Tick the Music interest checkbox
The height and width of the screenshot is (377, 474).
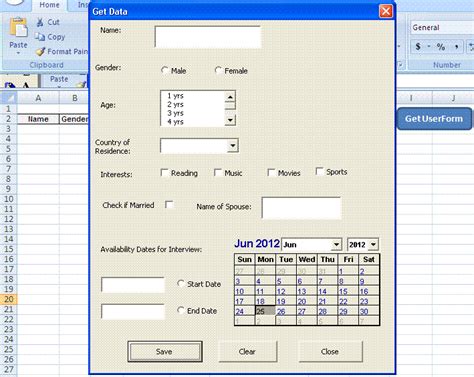(x=218, y=173)
